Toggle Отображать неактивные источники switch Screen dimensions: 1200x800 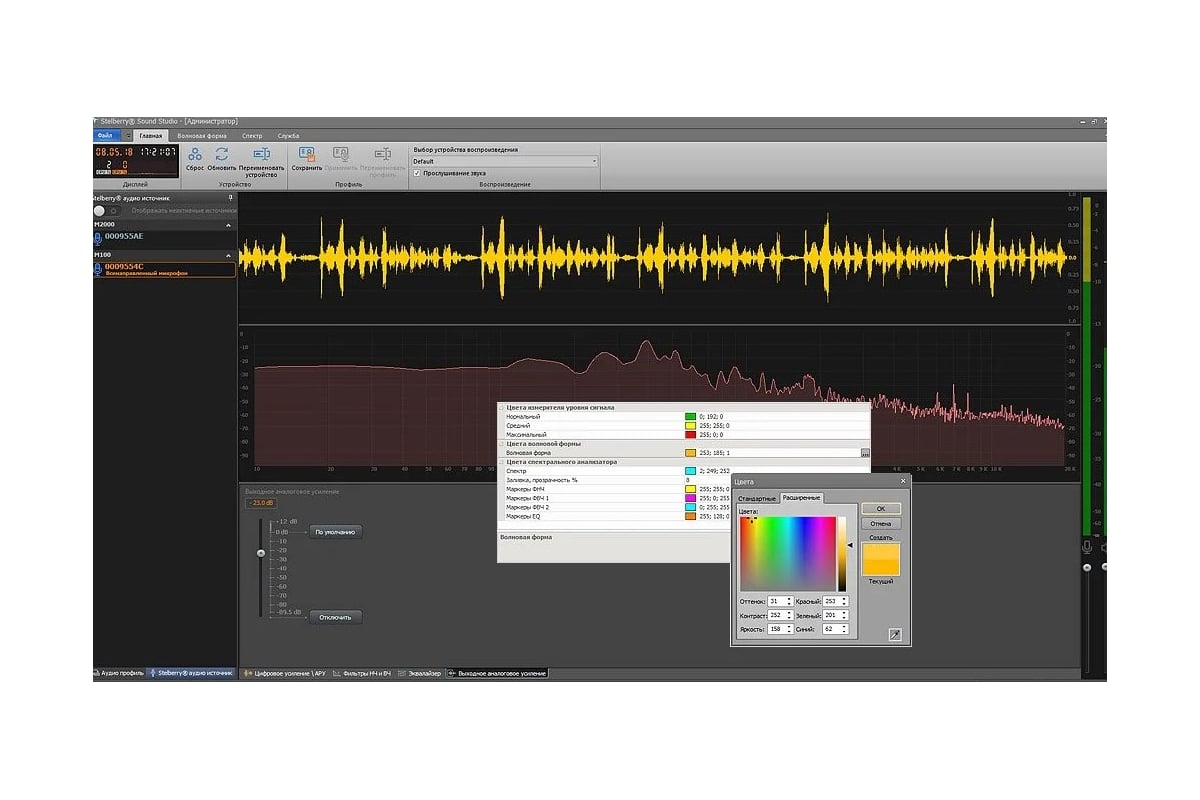[106, 211]
